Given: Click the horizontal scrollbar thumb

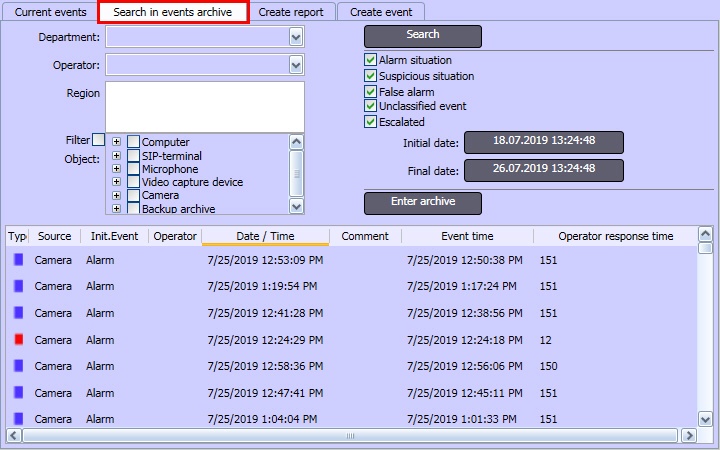Looking at the screenshot, I should (350, 435).
